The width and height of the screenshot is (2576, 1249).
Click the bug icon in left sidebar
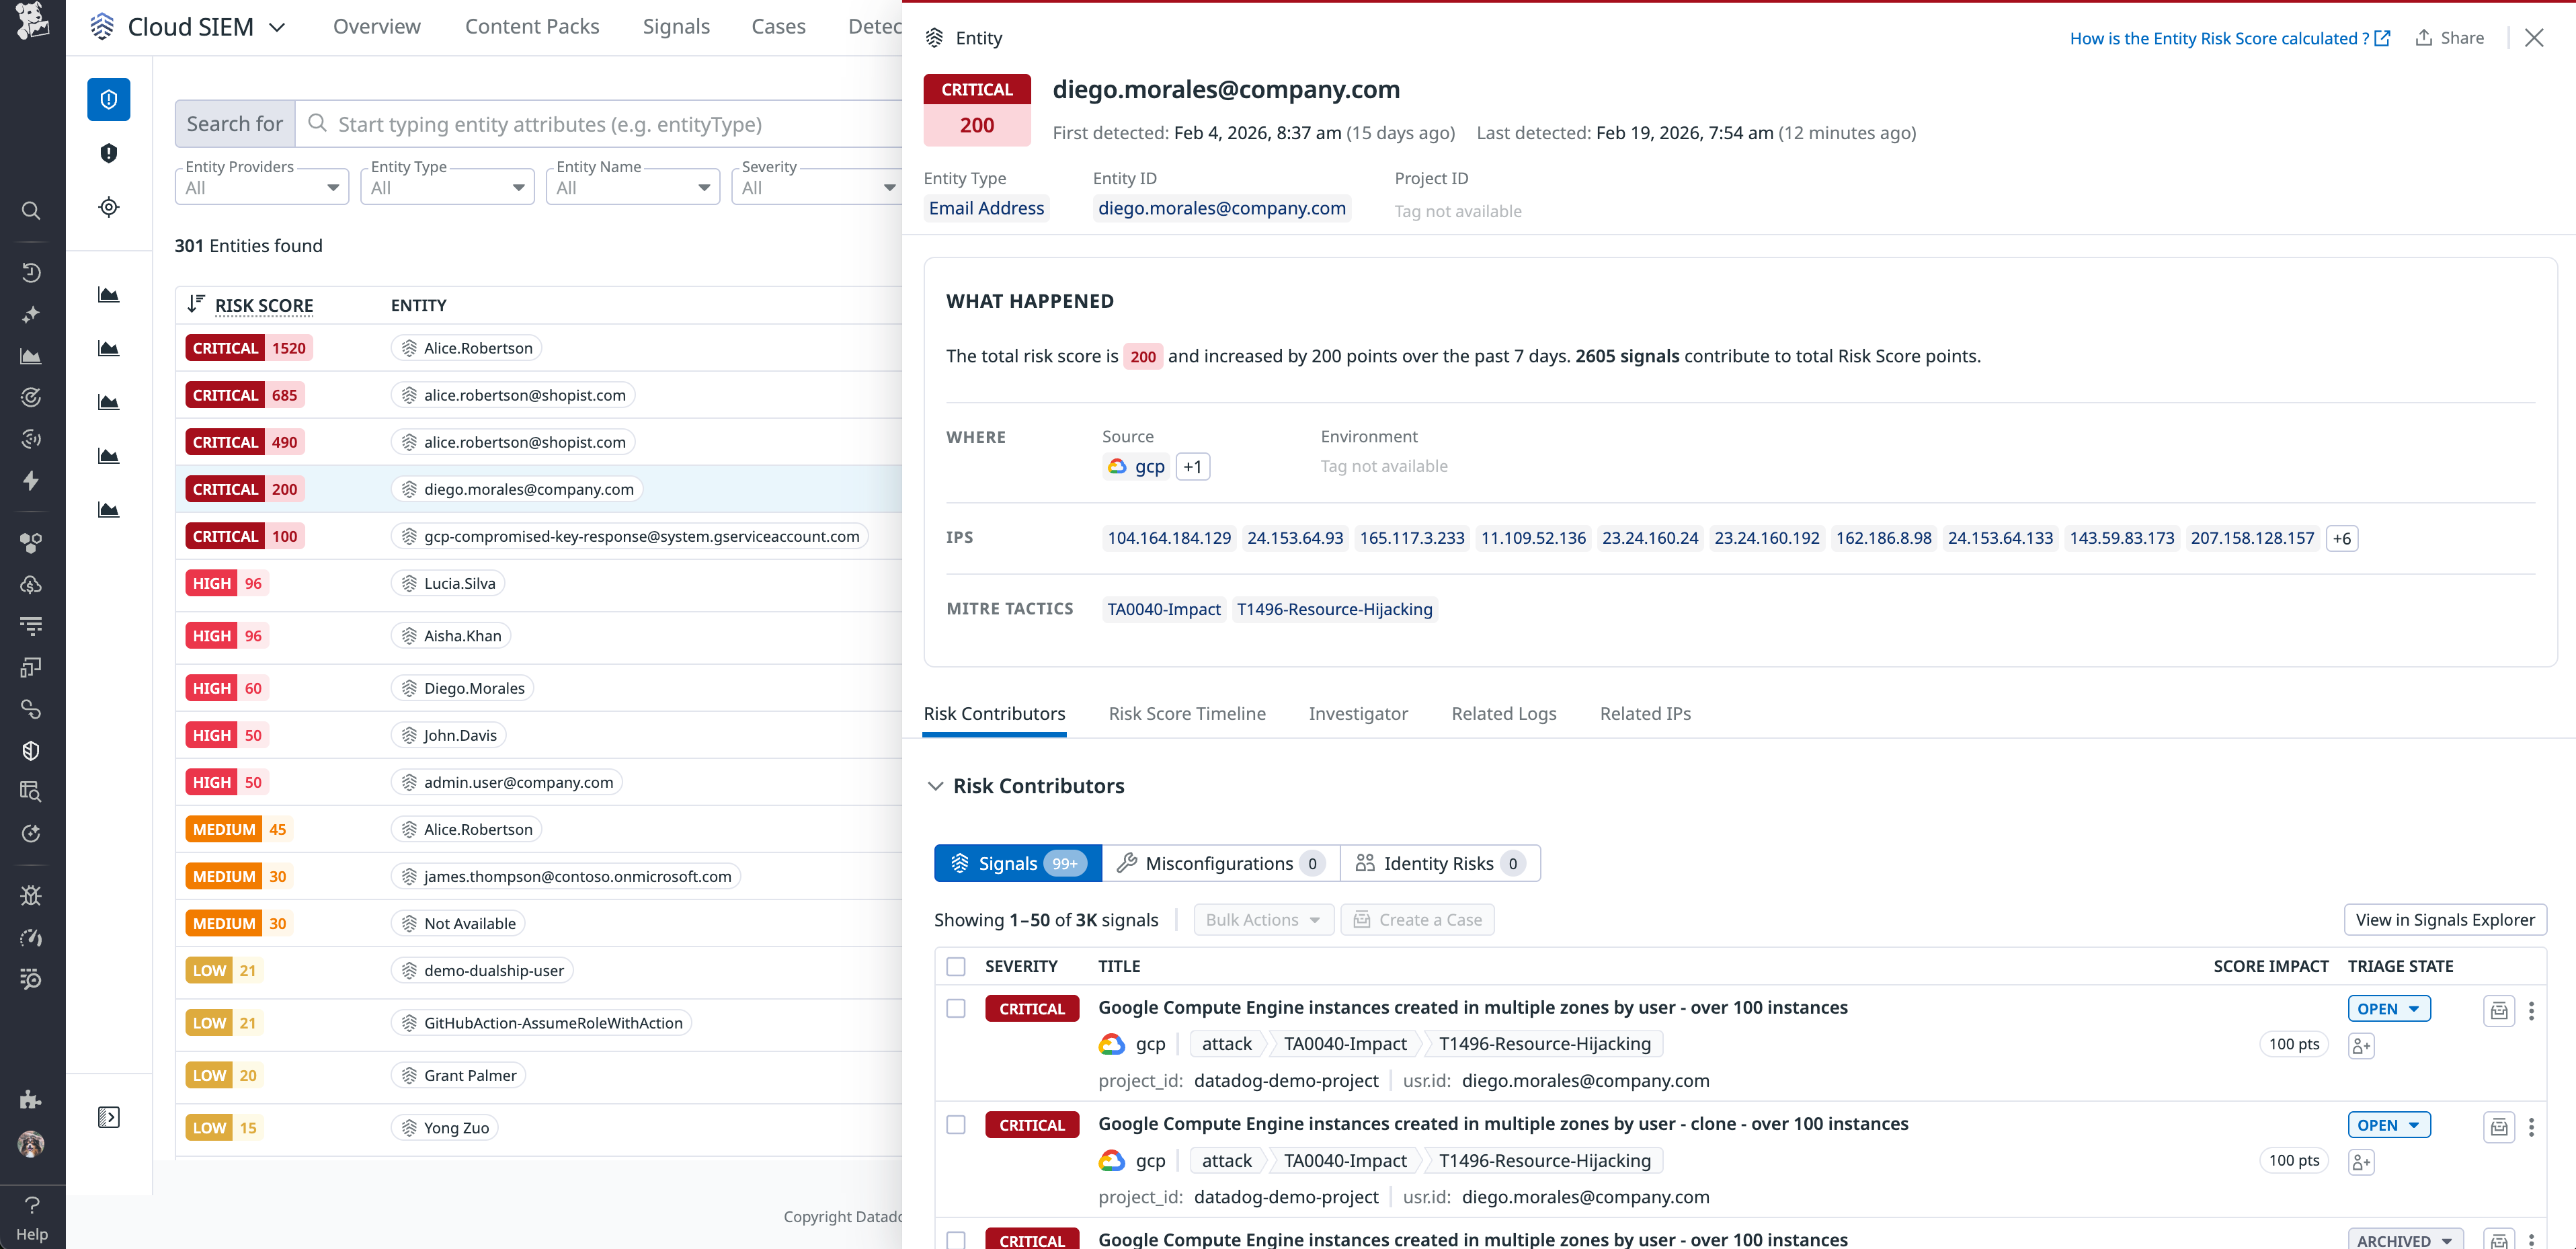click(31, 895)
